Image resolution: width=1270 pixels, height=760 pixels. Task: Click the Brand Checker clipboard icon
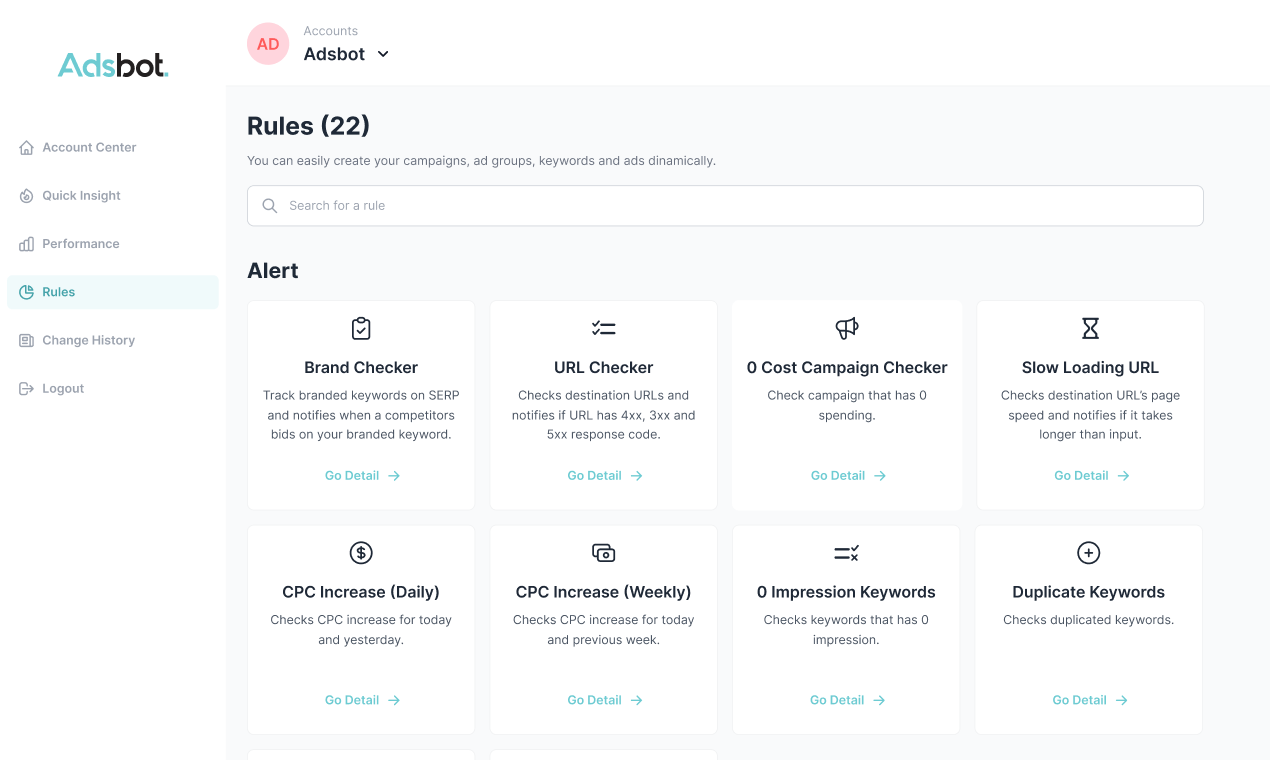(x=361, y=328)
